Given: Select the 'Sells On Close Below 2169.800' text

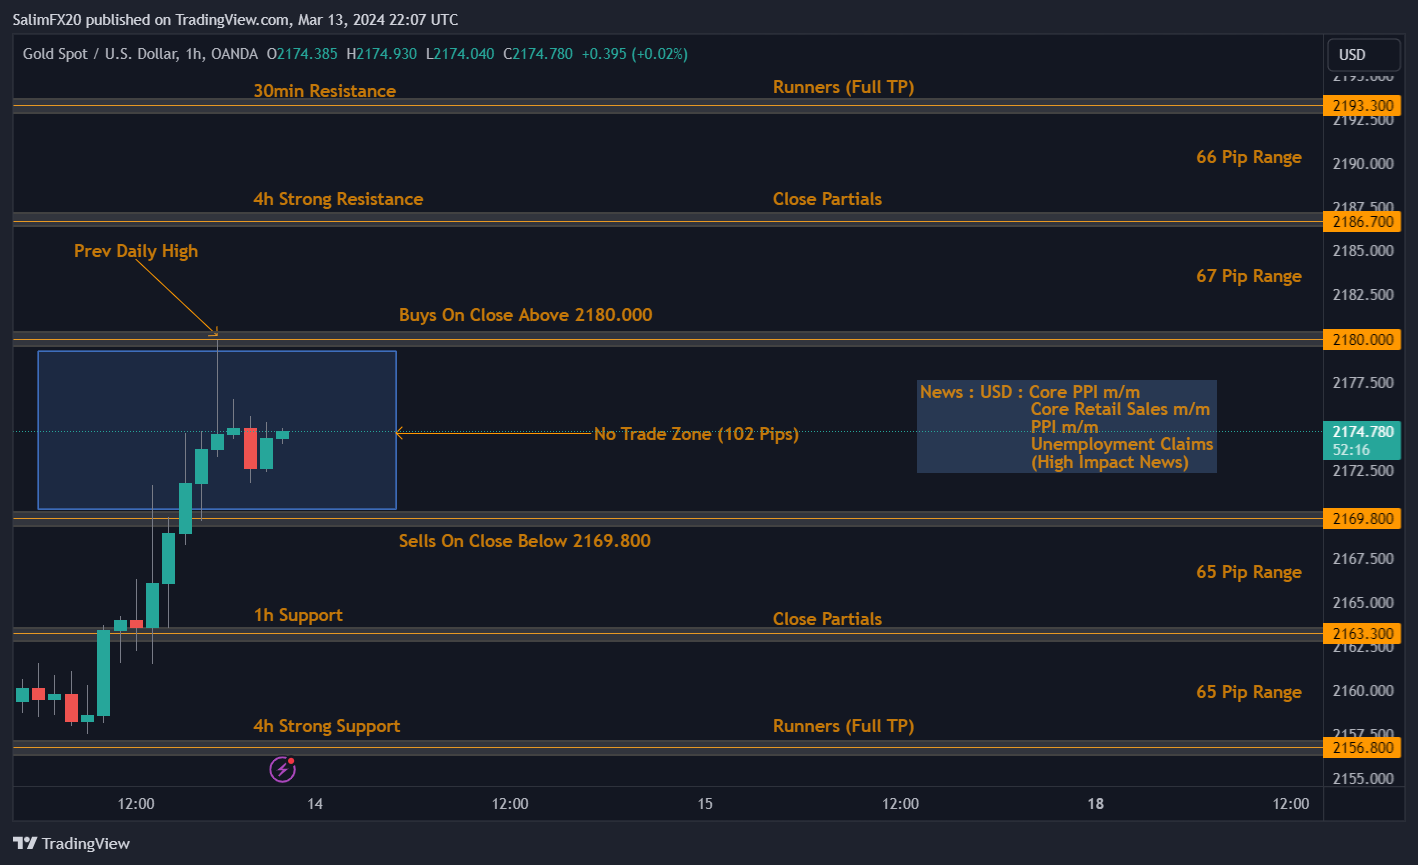Looking at the screenshot, I should pyautogui.click(x=524, y=541).
